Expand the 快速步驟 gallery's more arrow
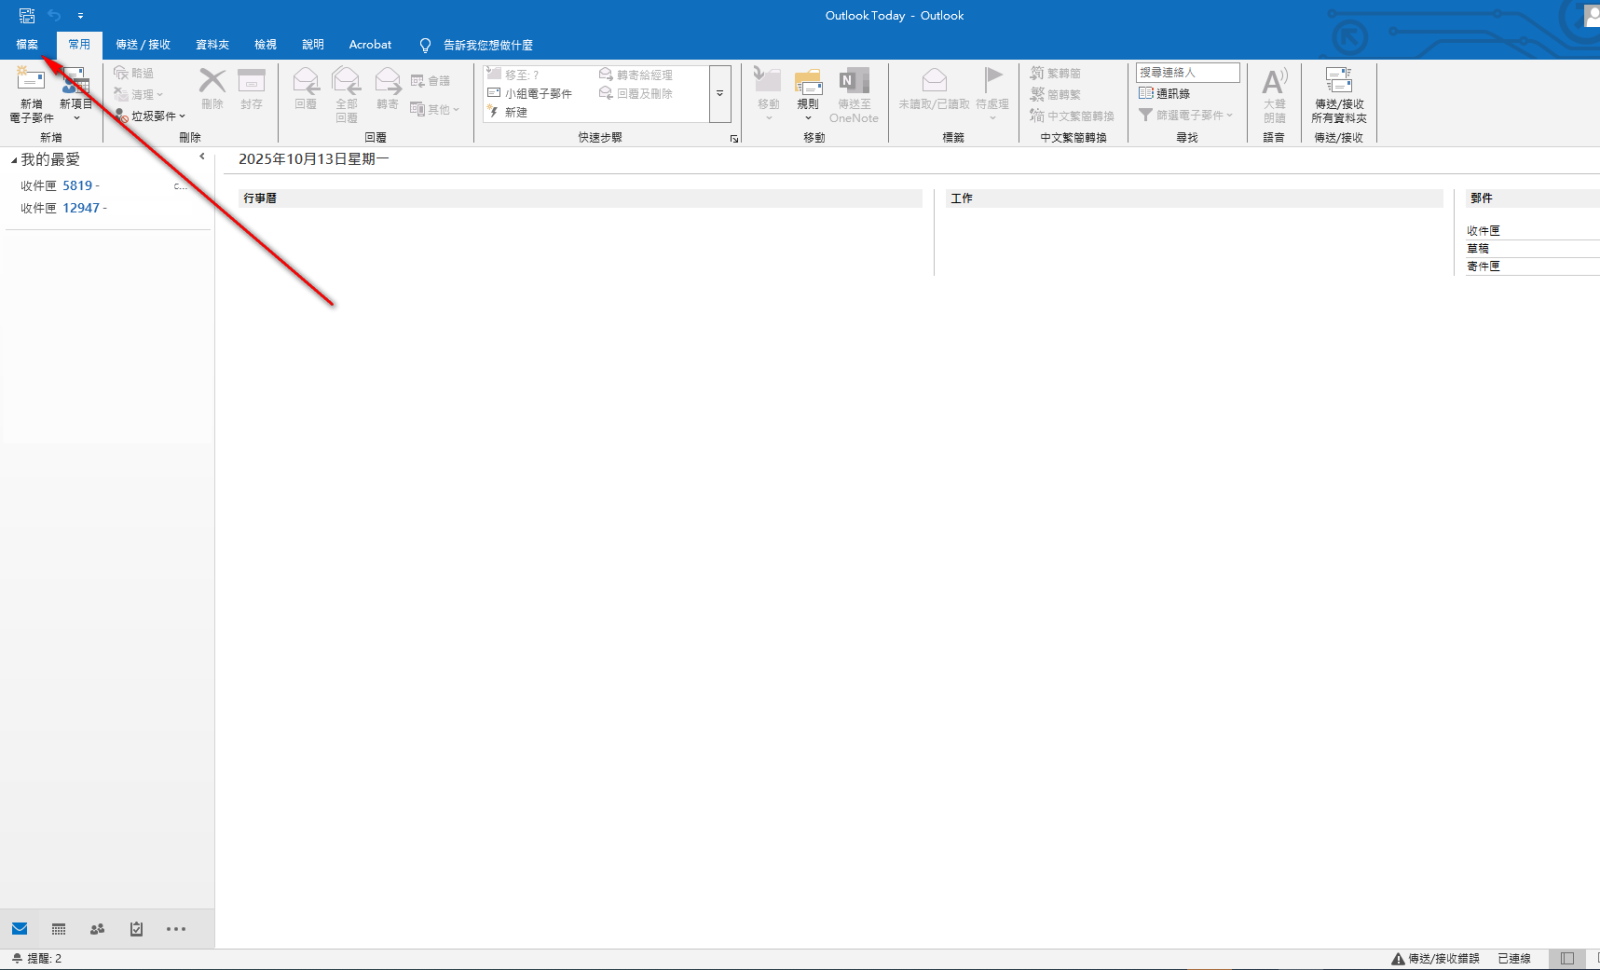Image resolution: width=1600 pixels, height=970 pixels. 720,94
